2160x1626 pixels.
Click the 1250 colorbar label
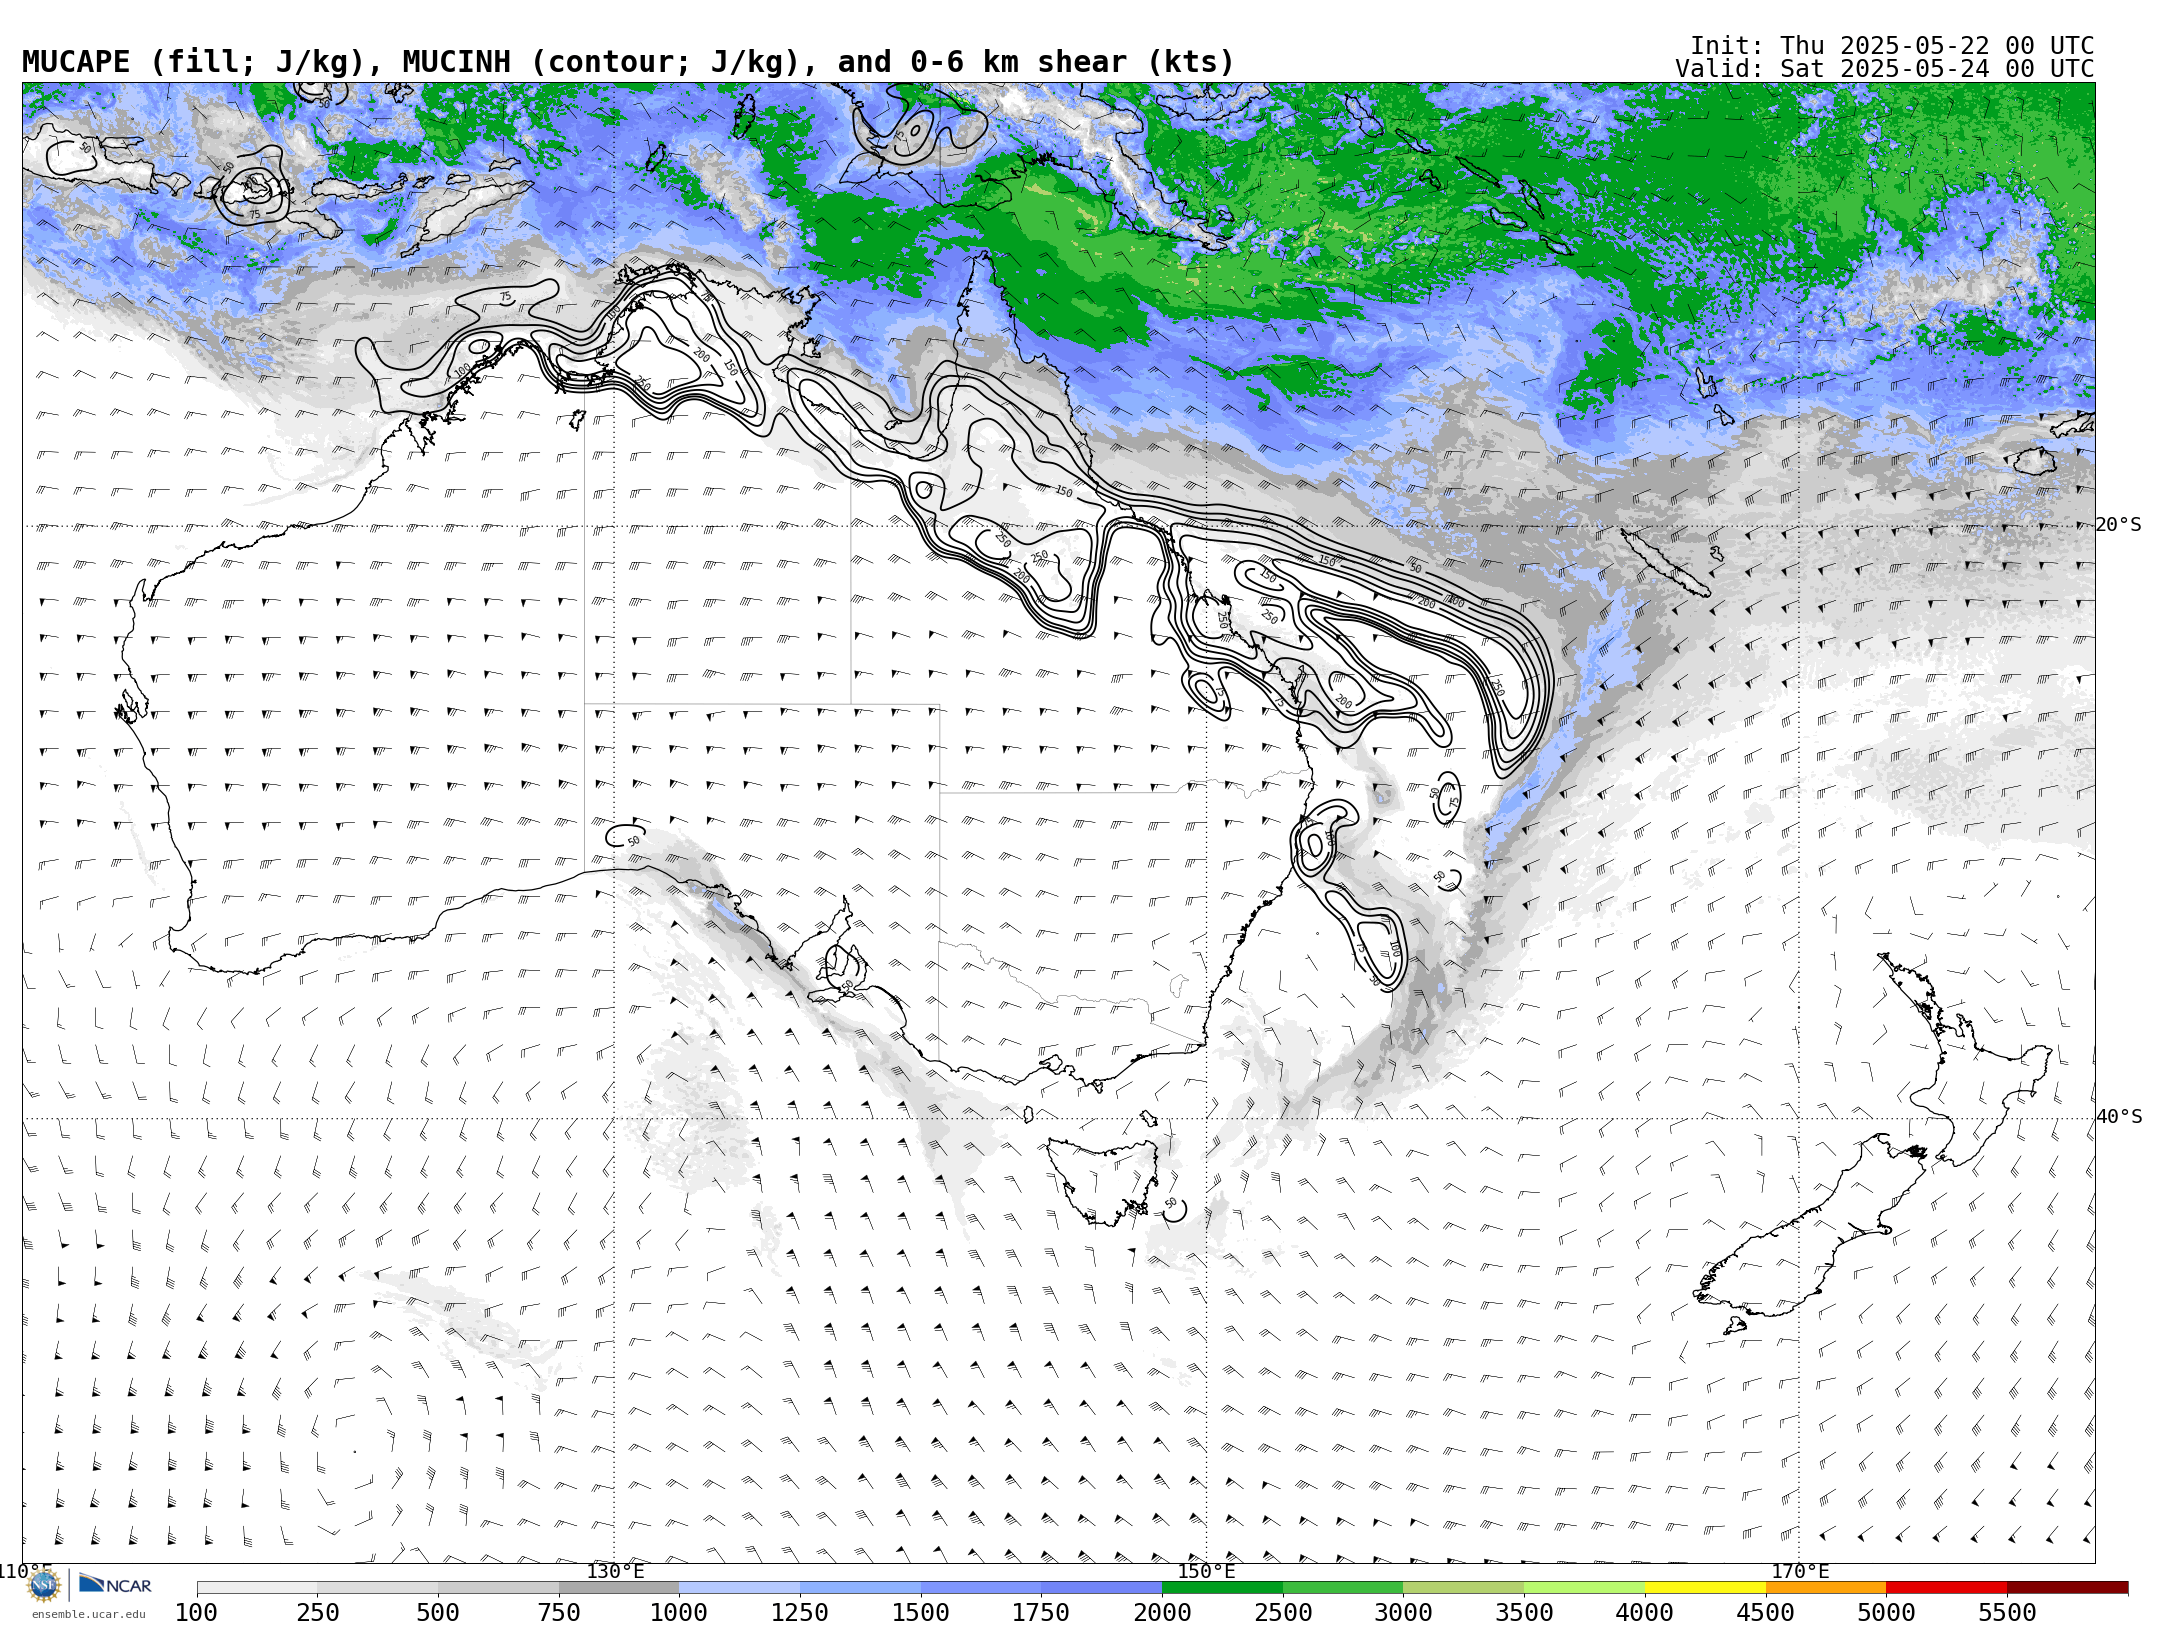click(x=800, y=1612)
